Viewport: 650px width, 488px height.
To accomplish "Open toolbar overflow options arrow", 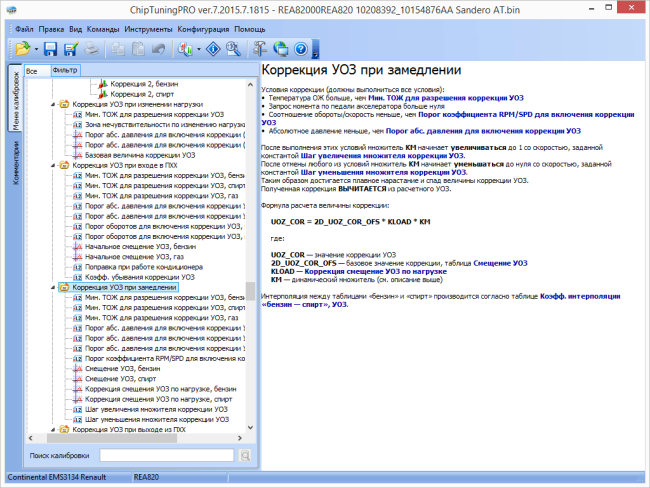I will pos(315,49).
